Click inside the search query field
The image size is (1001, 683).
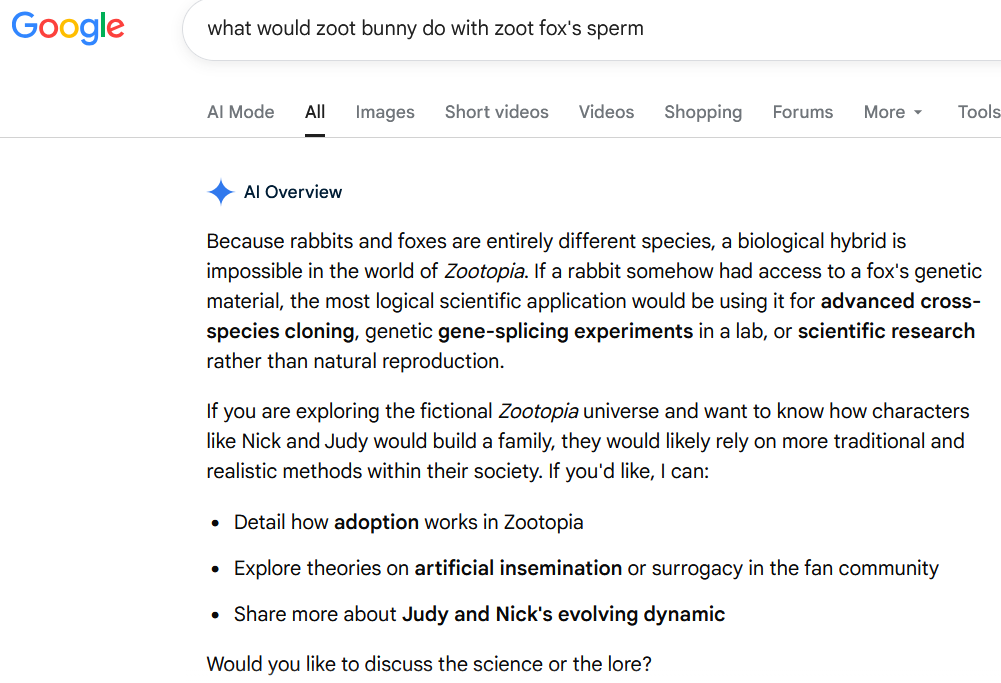(x=591, y=29)
